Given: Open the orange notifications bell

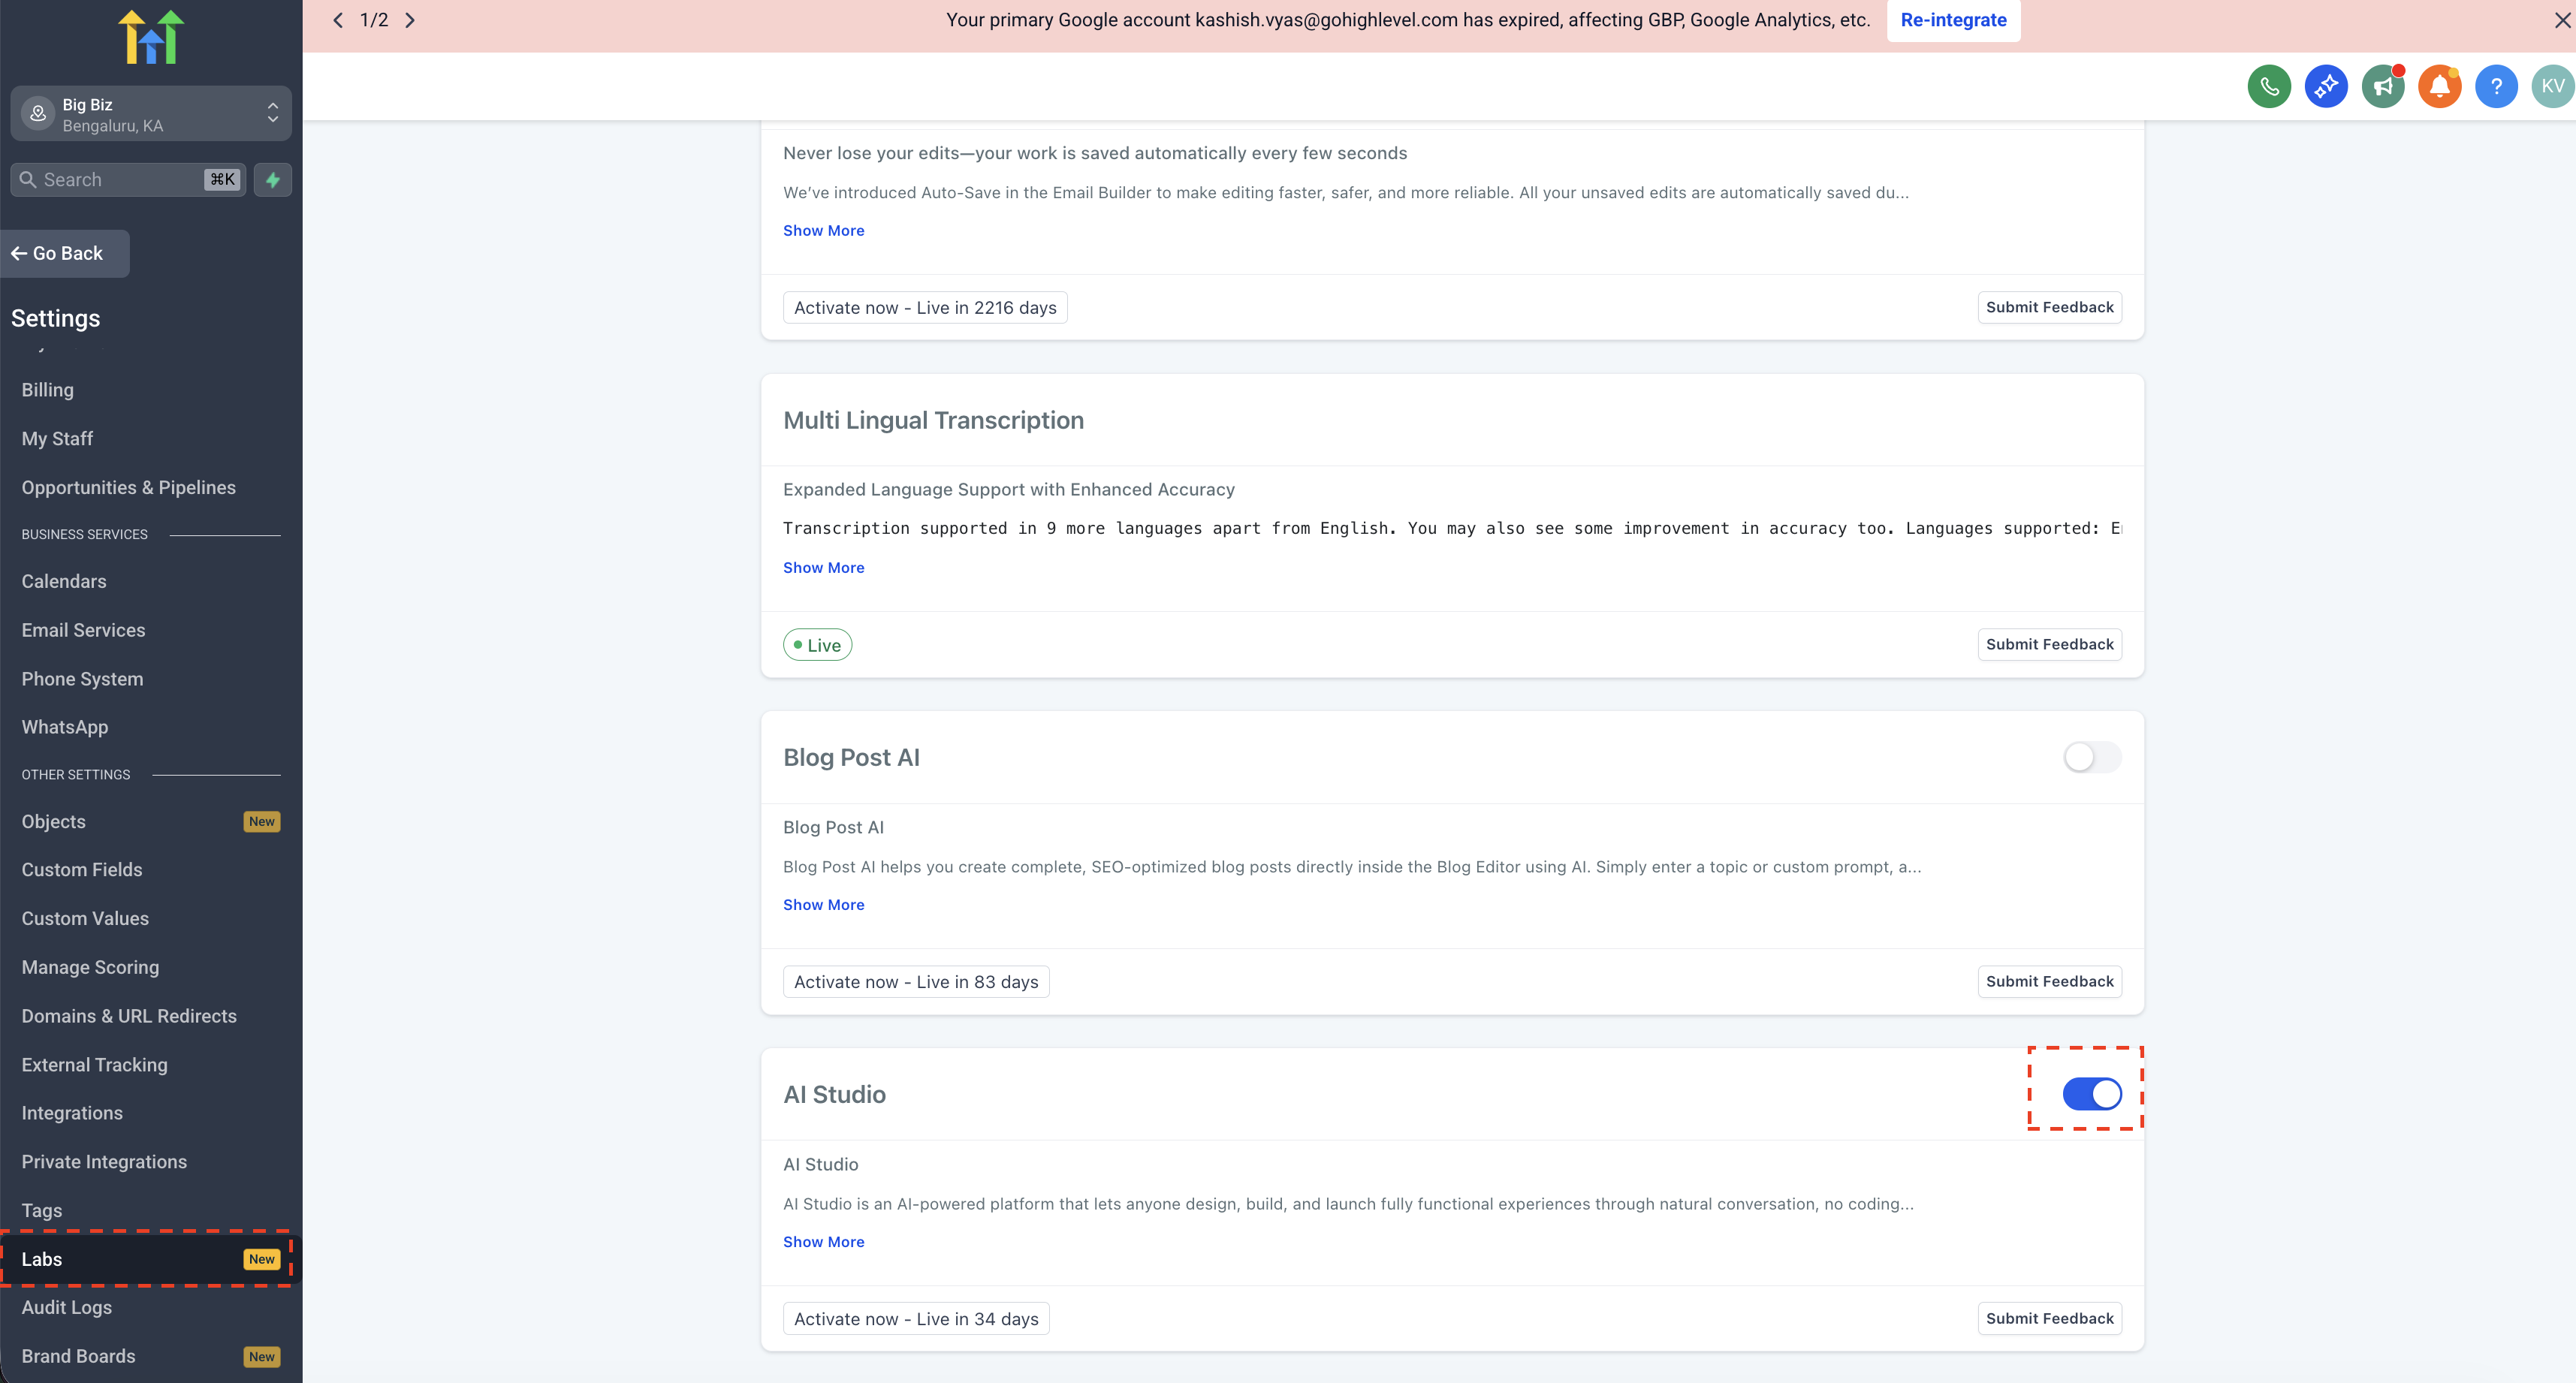Looking at the screenshot, I should coord(2440,86).
